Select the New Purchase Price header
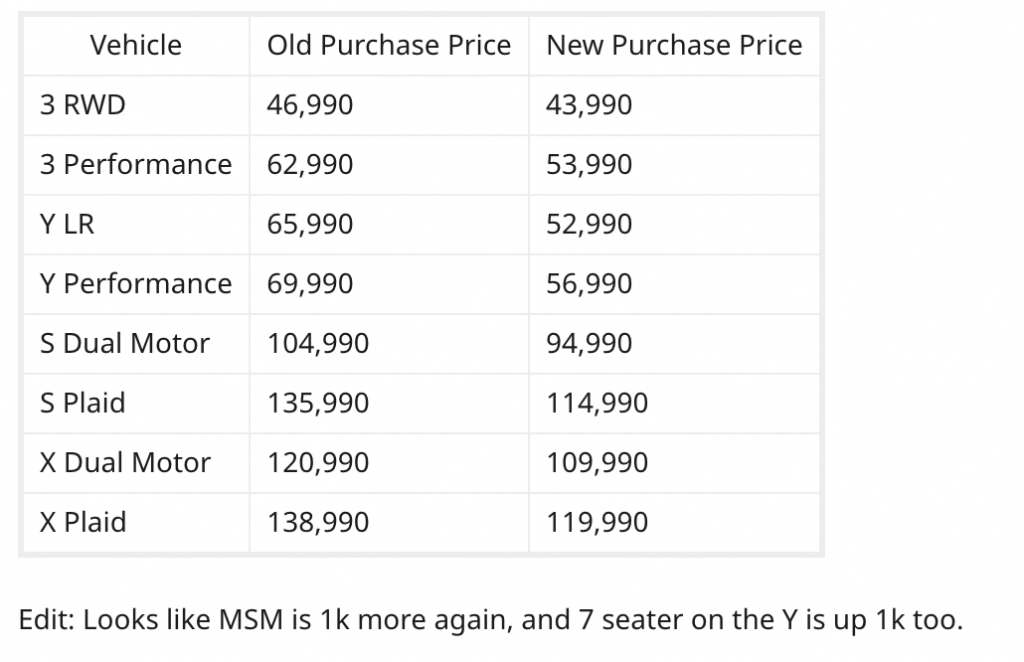 click(x=674, y=46)
